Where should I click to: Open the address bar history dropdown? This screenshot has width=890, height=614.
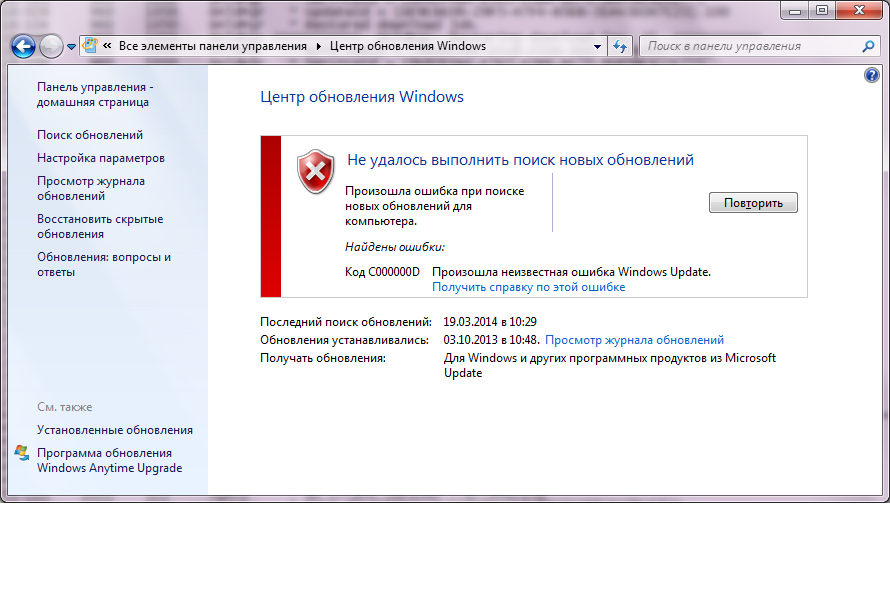(x=597, y=47)
